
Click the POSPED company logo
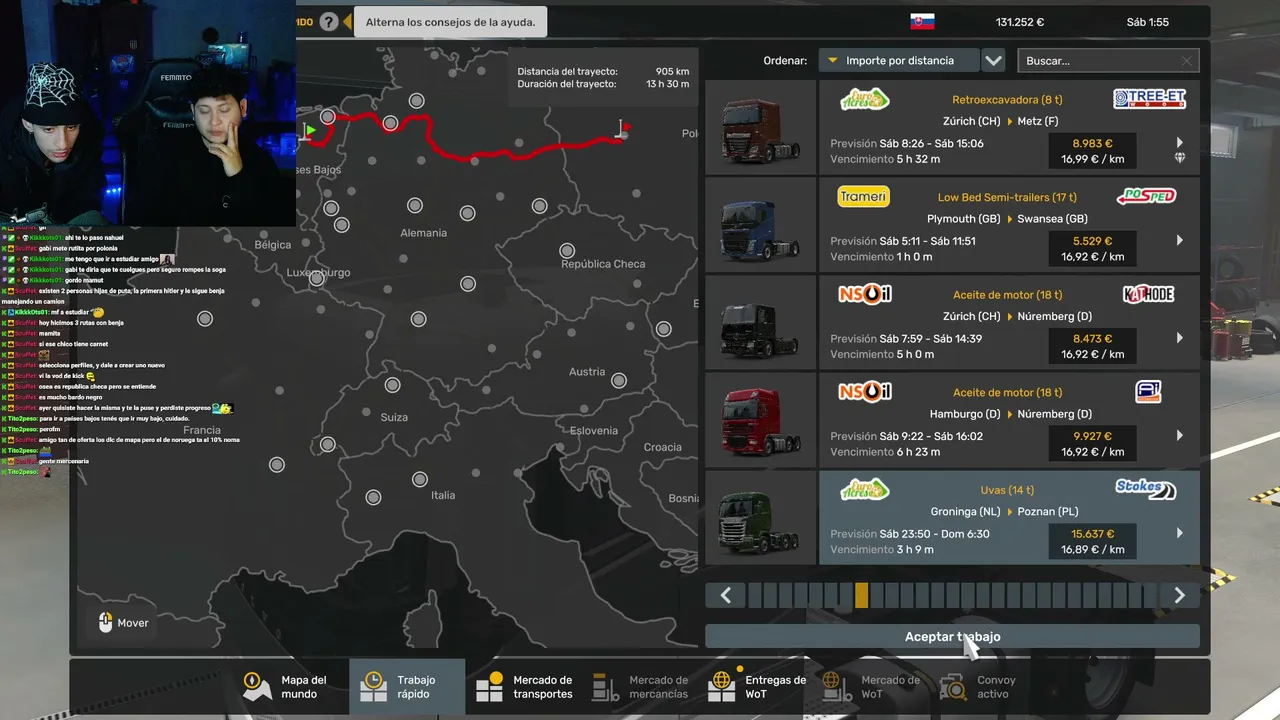point(1146,197)
